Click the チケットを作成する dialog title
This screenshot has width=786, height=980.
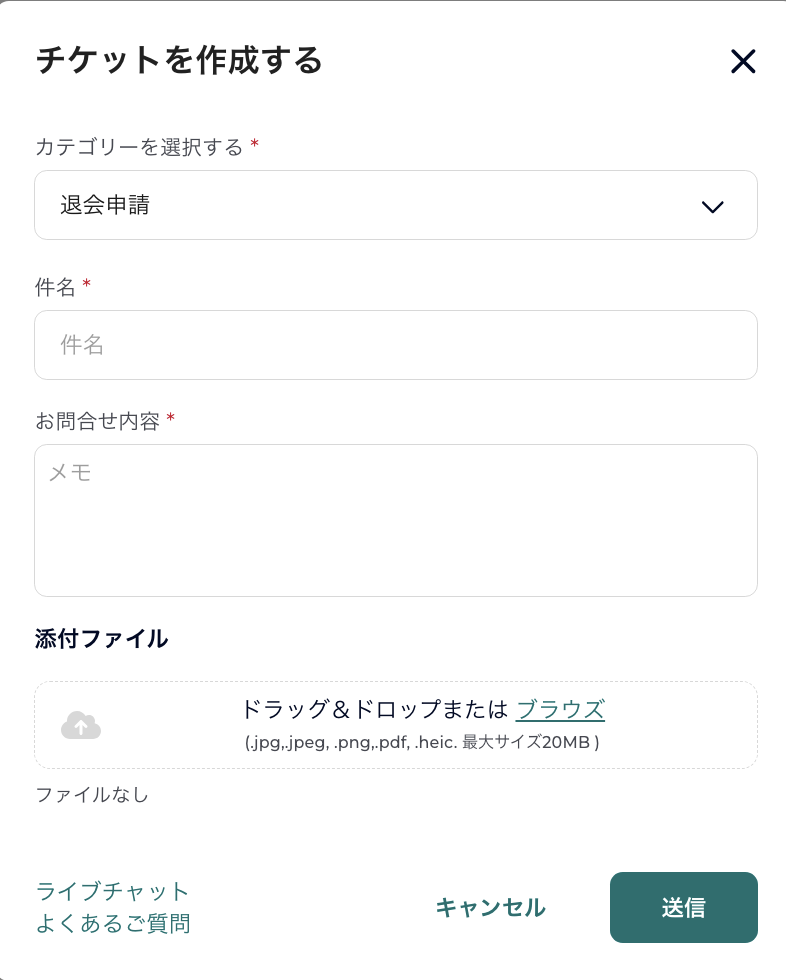[x=179, y=61]
